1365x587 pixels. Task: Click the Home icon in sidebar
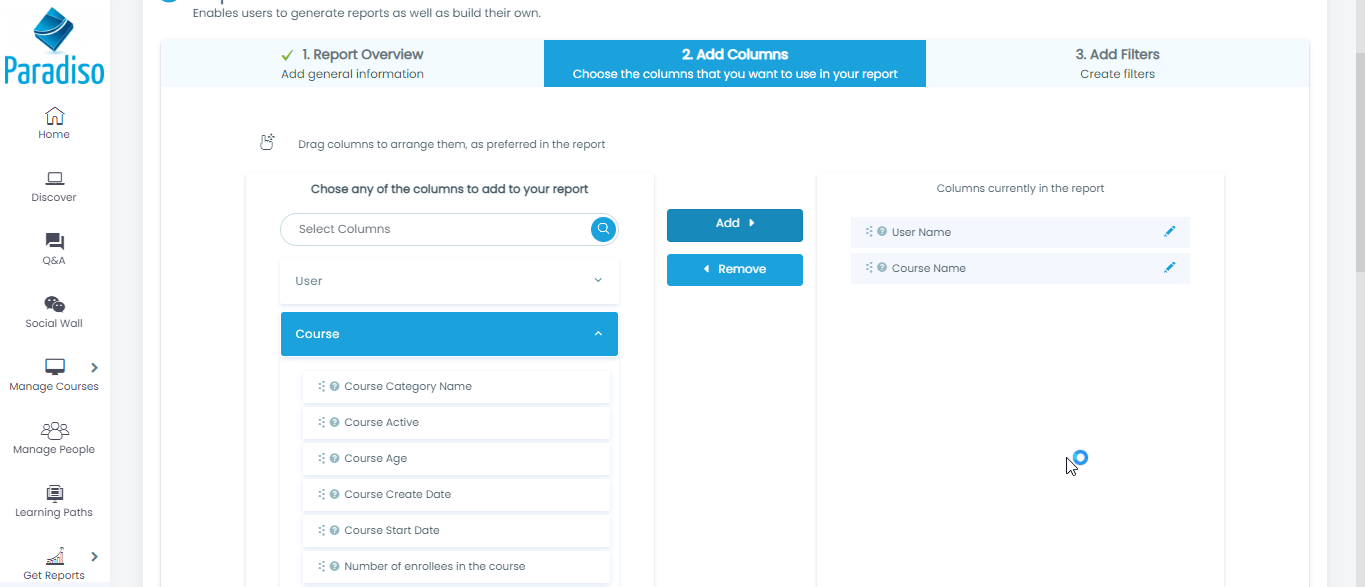(54, 116)
